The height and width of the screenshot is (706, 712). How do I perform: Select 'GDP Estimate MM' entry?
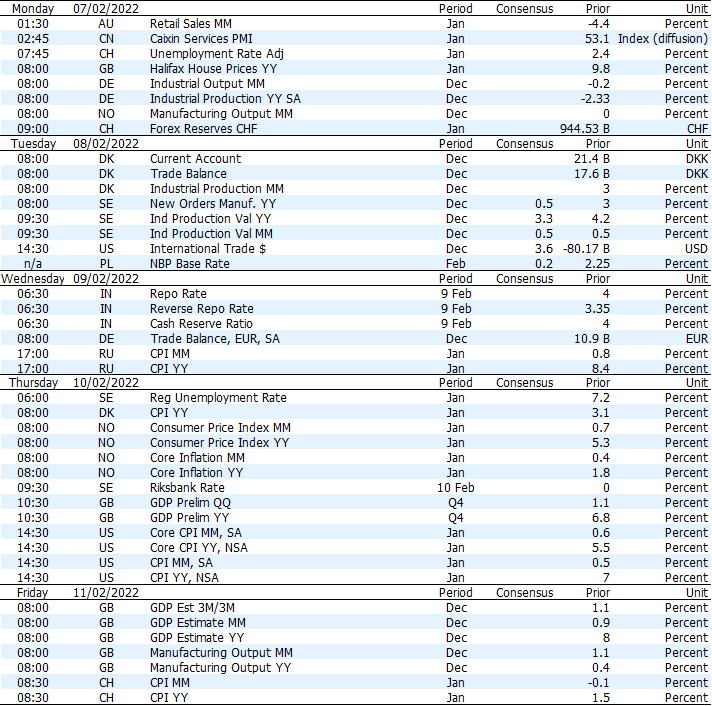pos(198,622)
